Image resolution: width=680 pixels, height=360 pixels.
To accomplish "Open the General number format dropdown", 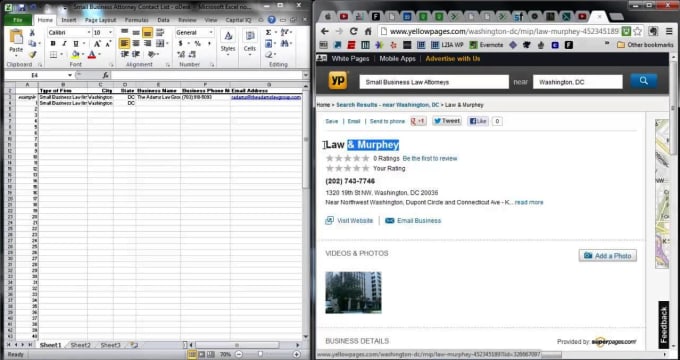I will click(x=211, y=33).
